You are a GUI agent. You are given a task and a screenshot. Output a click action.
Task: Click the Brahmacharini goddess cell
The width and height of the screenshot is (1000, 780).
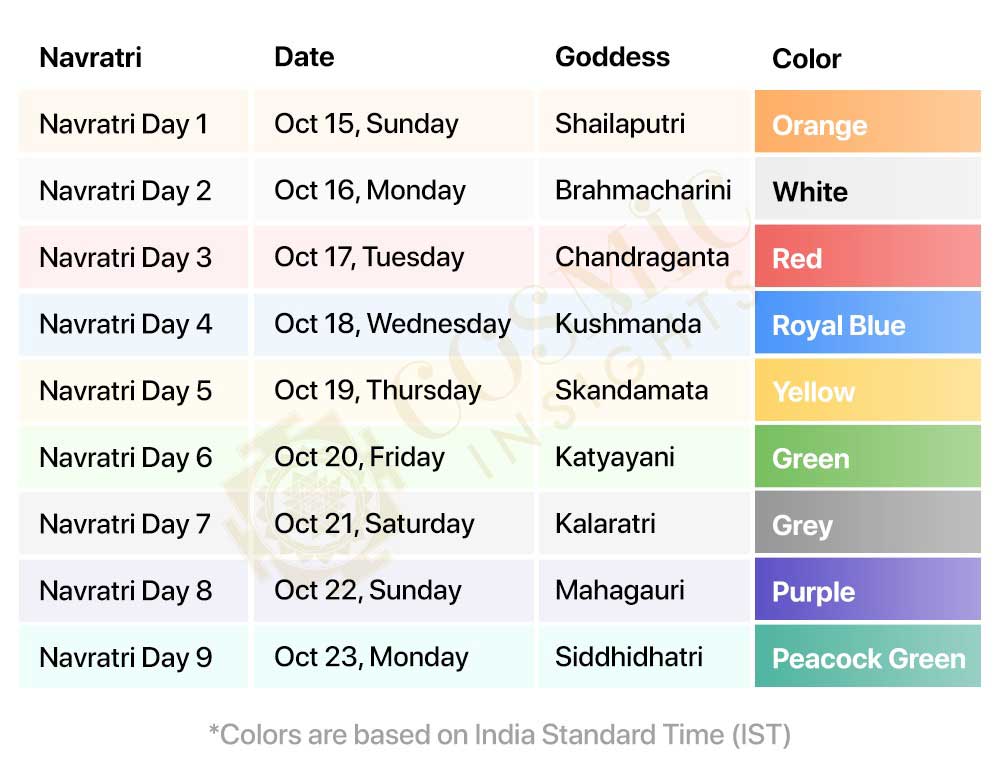click(x=645, y=190)
